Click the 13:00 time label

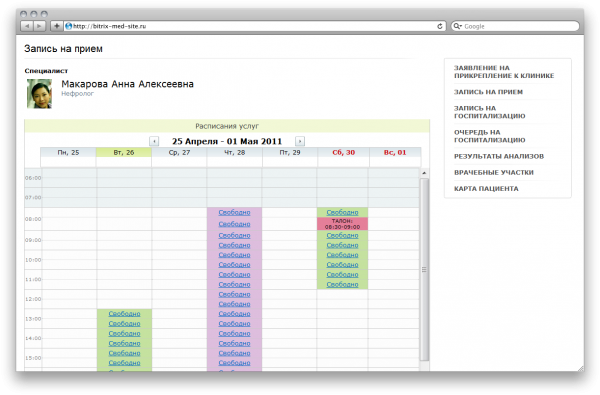pyautogui.click(x=33, y=318)
